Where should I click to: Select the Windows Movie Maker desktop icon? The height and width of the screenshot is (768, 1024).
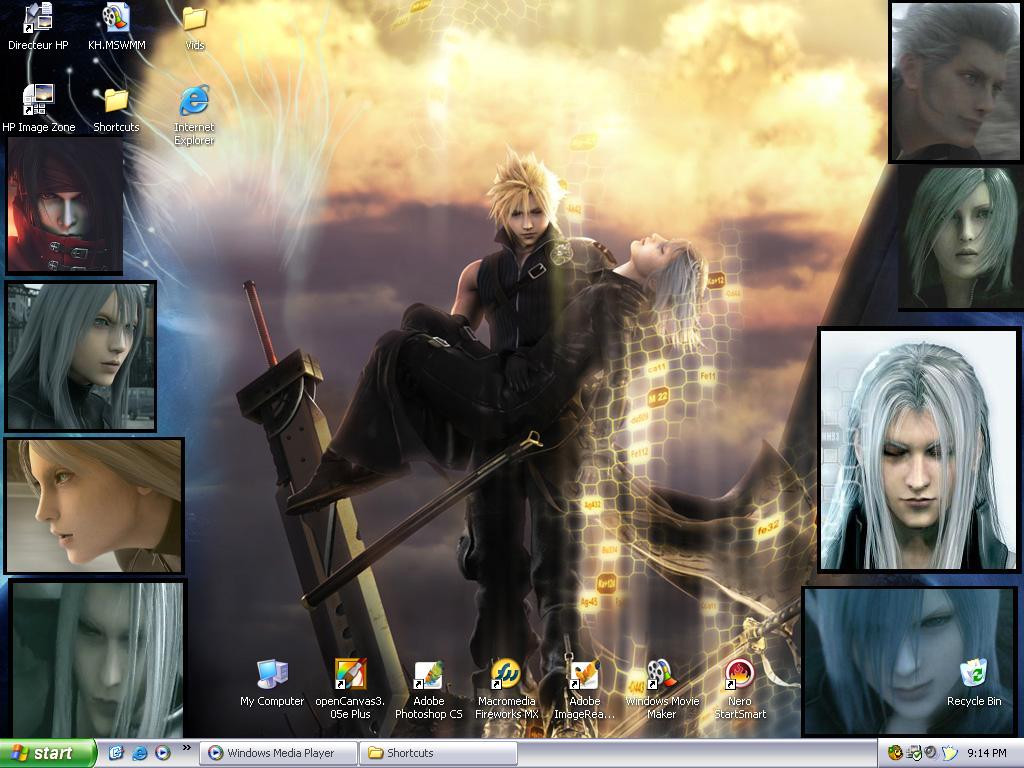(662, 689)
